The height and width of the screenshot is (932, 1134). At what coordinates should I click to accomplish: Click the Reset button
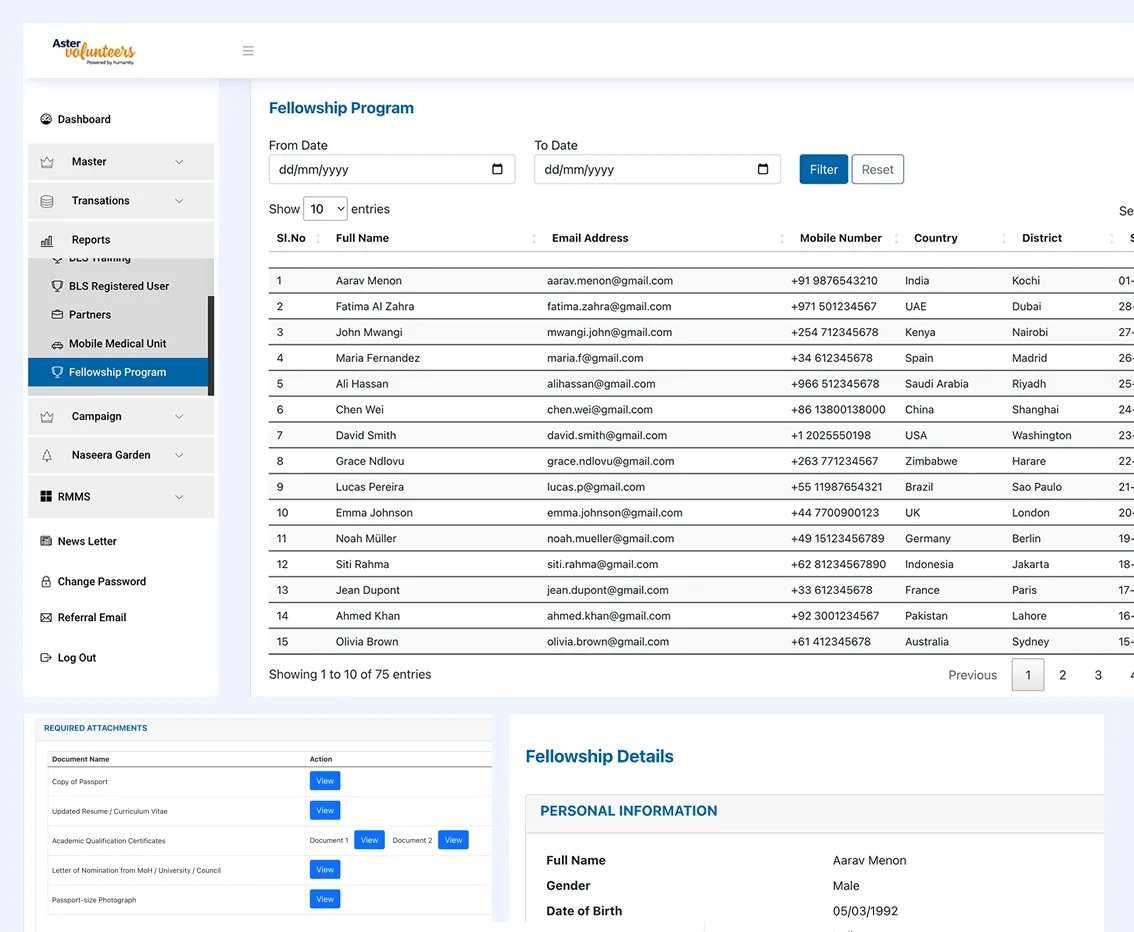pyautogui.click(x=877, y=169)
